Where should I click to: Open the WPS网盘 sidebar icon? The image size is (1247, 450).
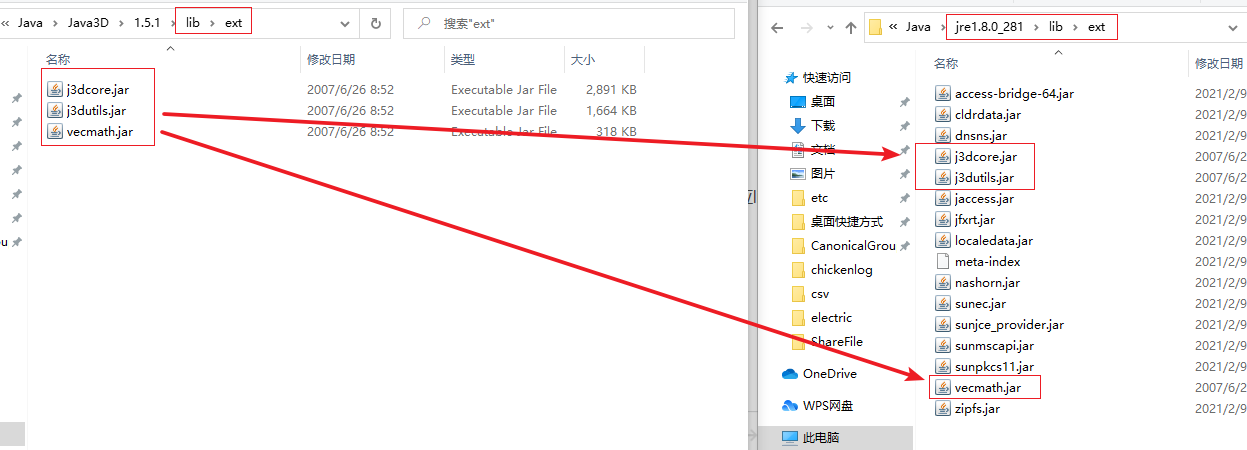pos(790,406)
